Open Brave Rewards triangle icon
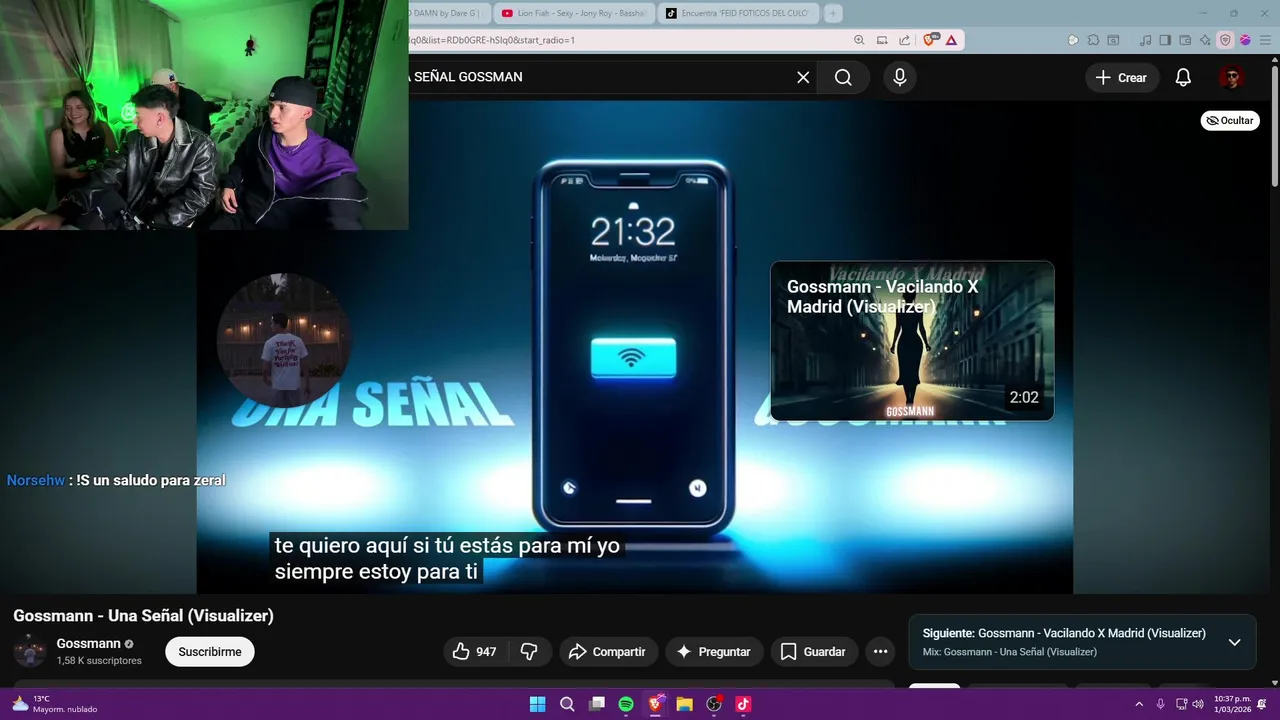1280x720 pixels. click(x=951, y=40)
